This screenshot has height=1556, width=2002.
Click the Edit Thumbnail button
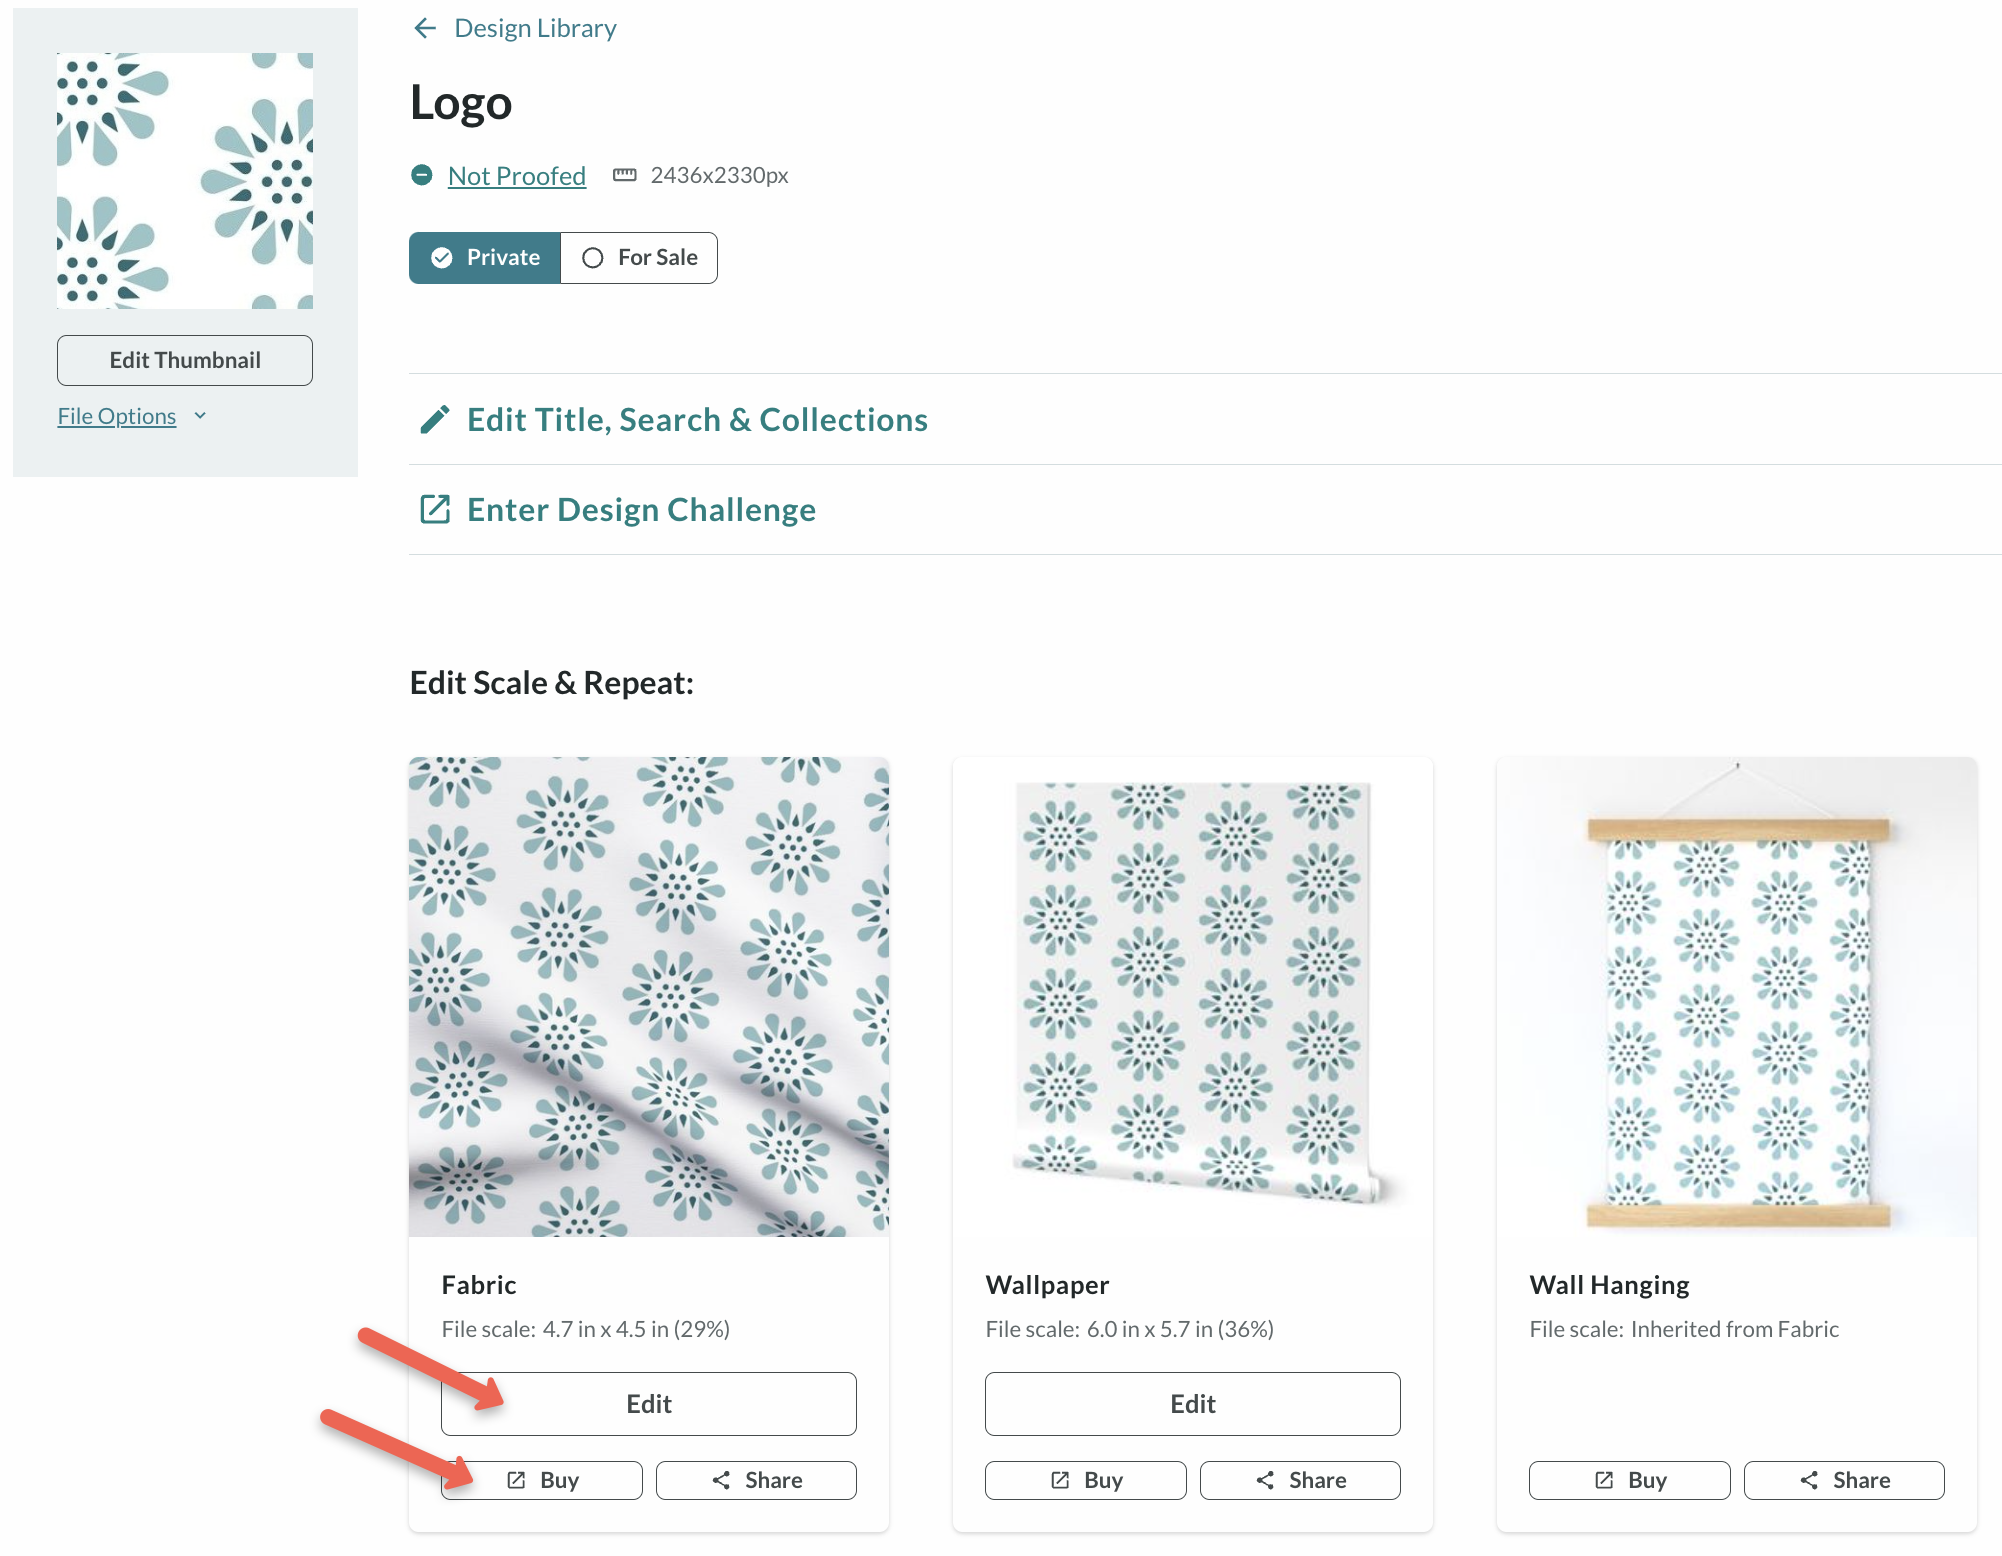pos(184,359)
